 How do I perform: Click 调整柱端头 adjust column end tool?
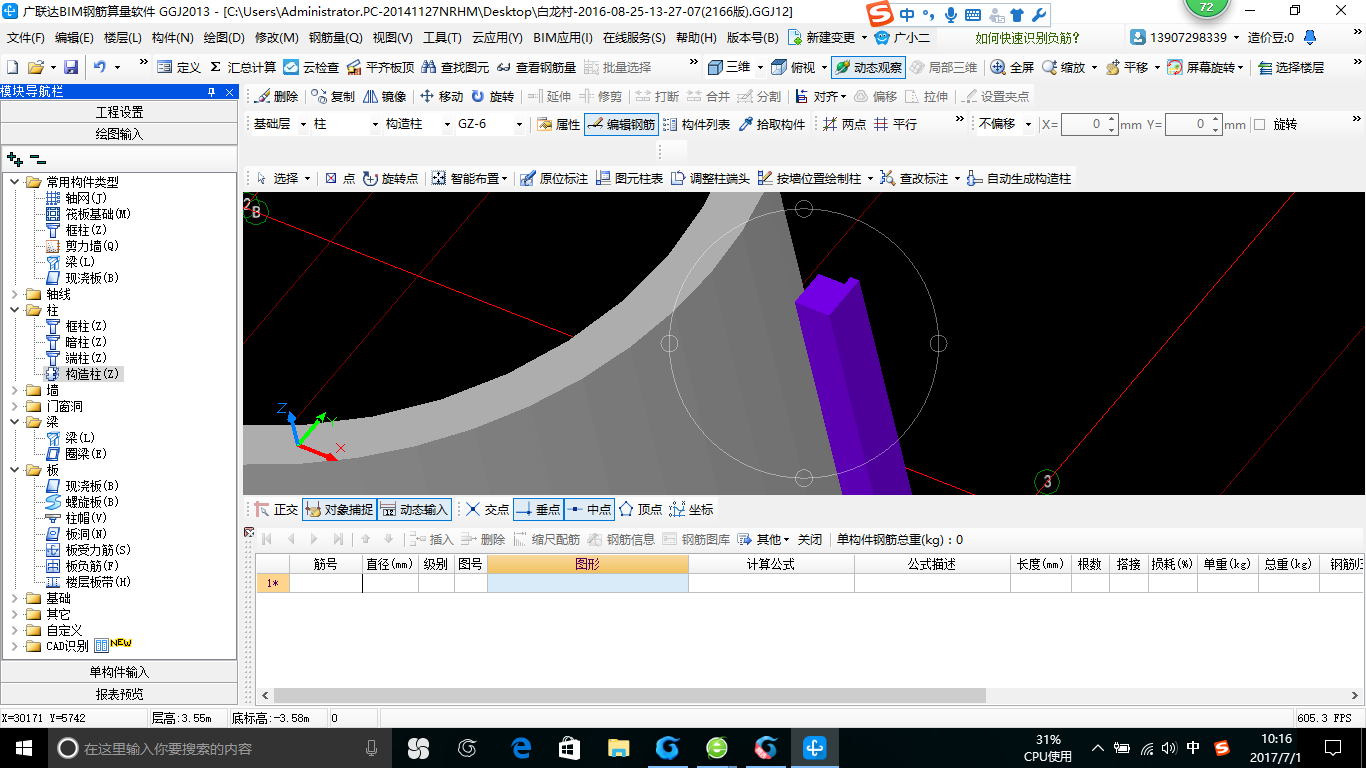coord(710,178)
